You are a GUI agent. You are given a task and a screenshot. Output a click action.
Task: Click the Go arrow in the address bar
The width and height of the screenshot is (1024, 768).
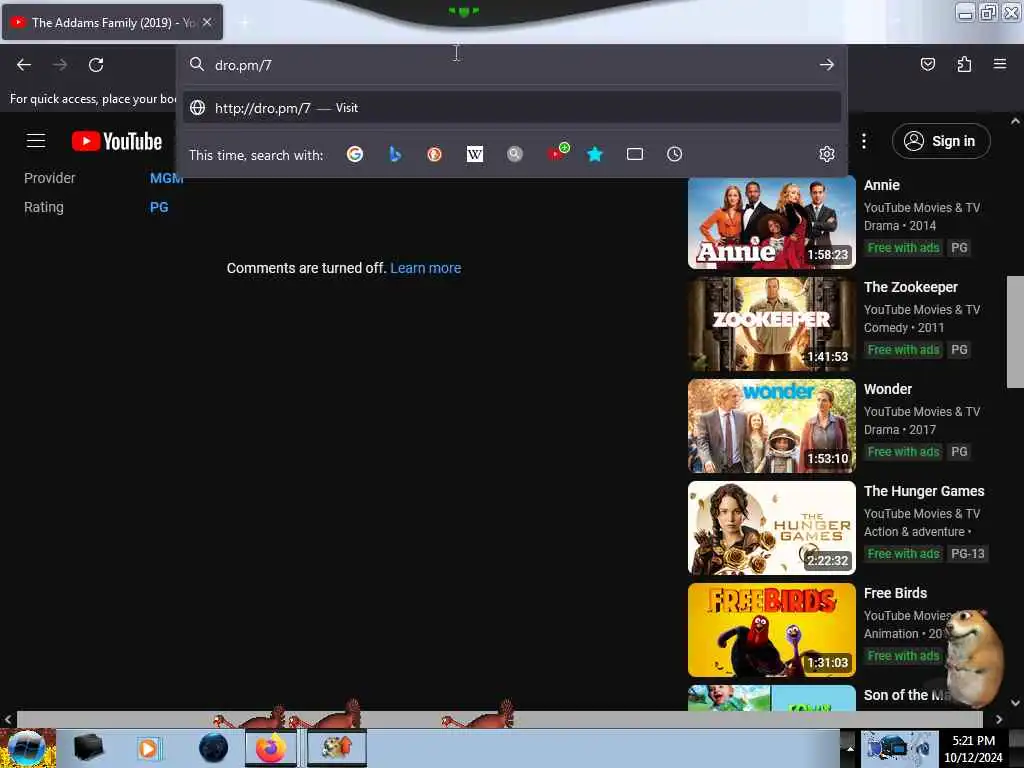[827, 65]
